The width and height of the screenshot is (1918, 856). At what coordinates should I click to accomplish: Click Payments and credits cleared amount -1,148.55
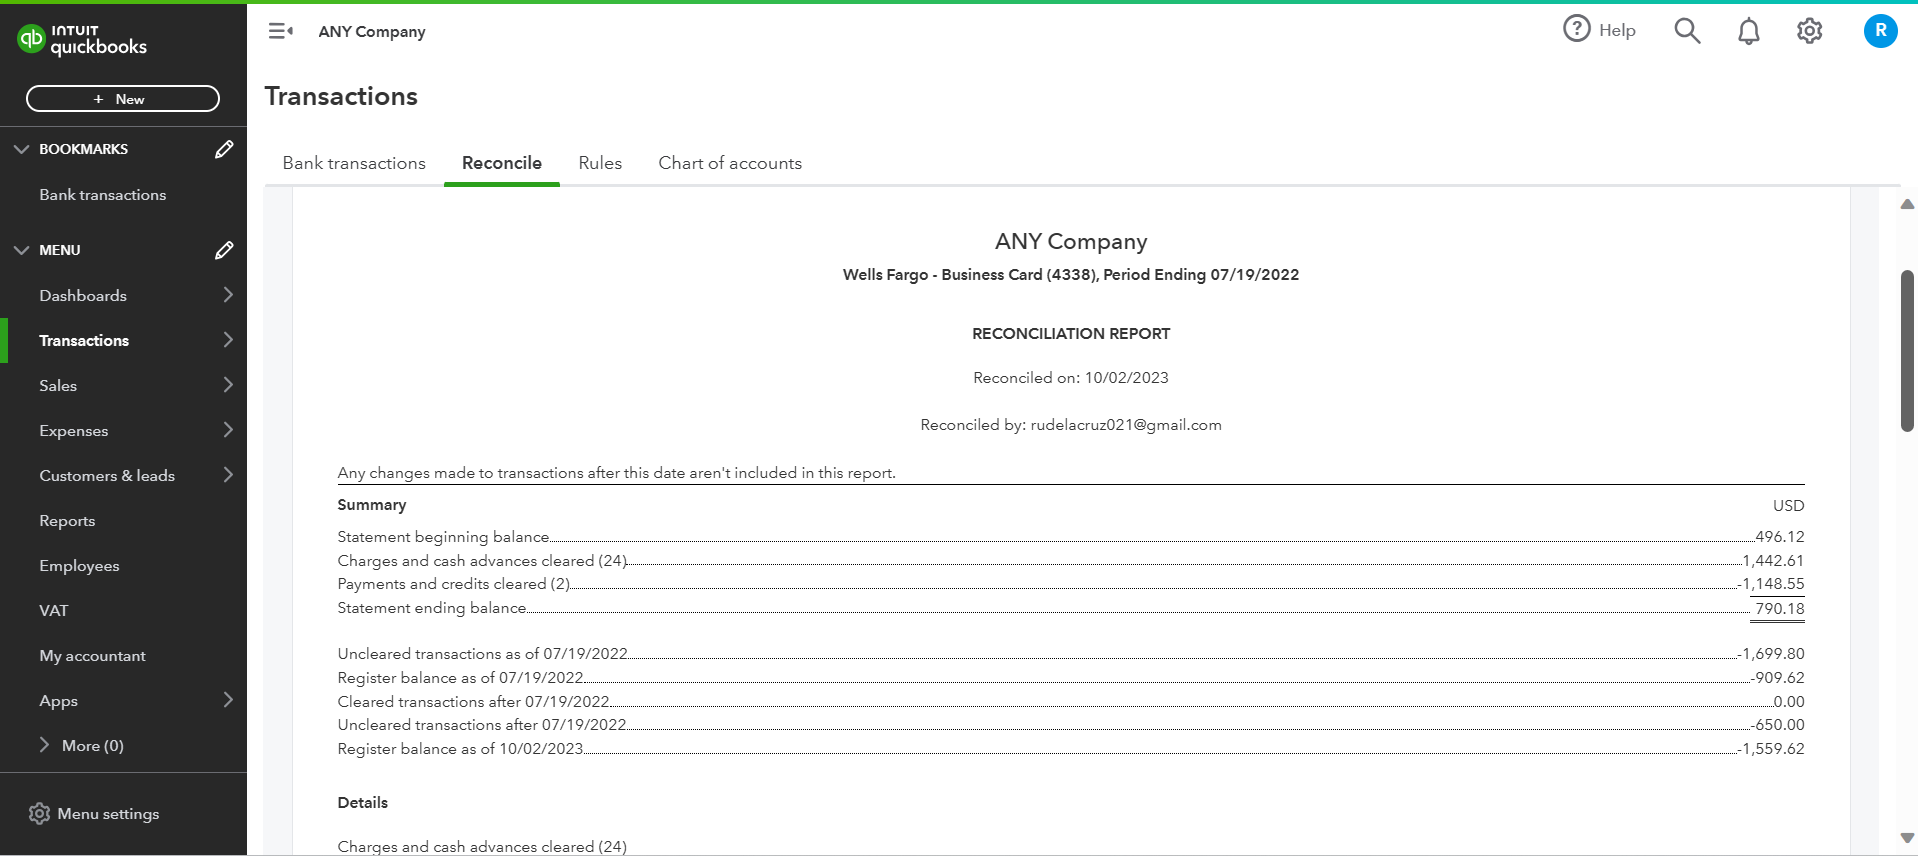coord(1771,584)
